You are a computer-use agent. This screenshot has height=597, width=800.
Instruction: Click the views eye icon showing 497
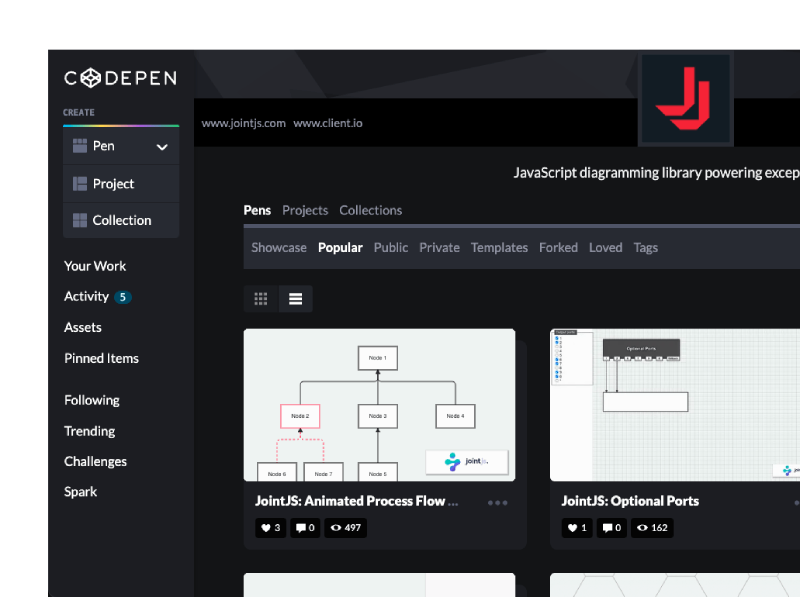340,528
